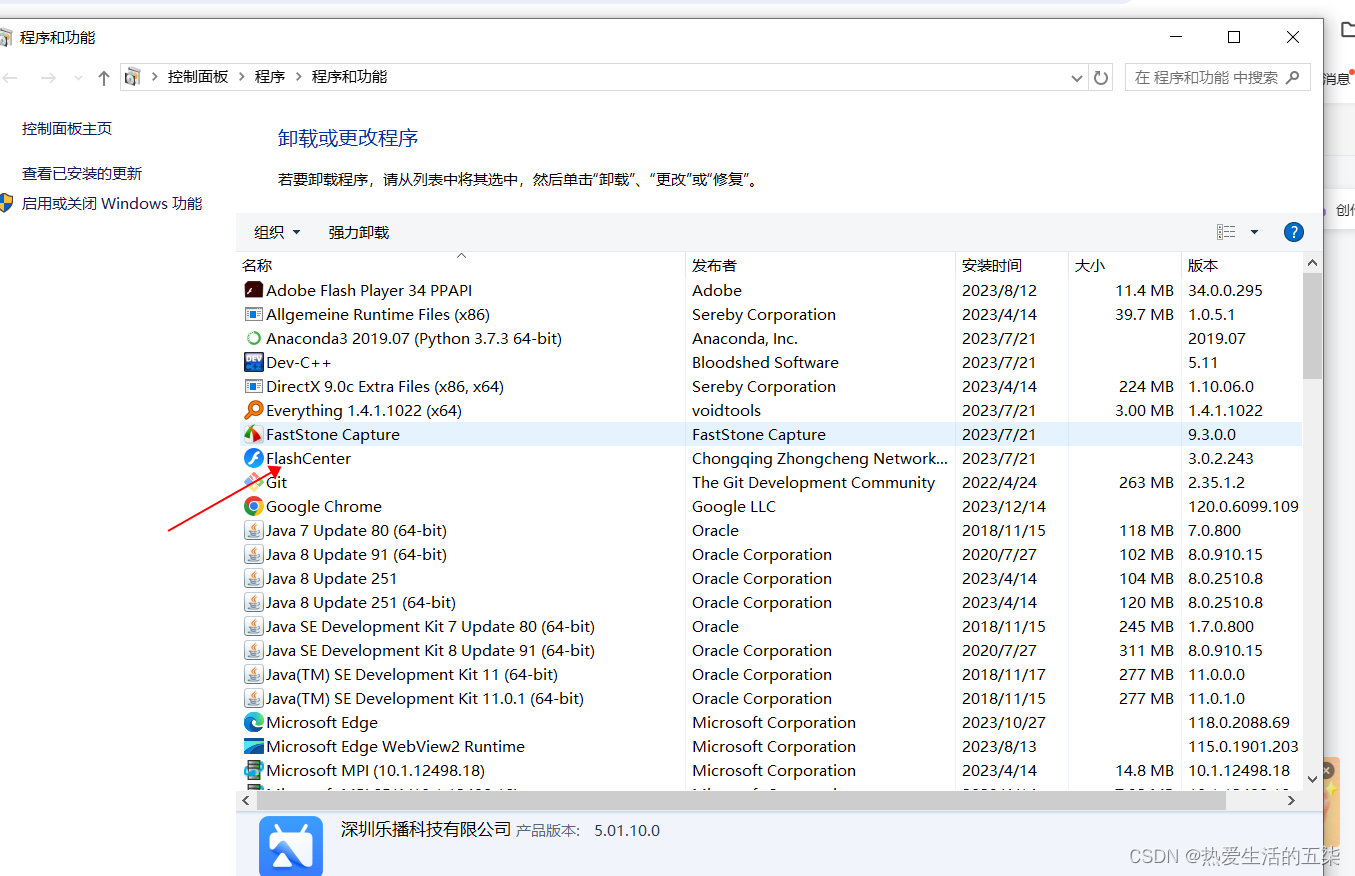The image size is (1355, 876).
Task: Open 控制面板主页 link
Action: [67, 128]
